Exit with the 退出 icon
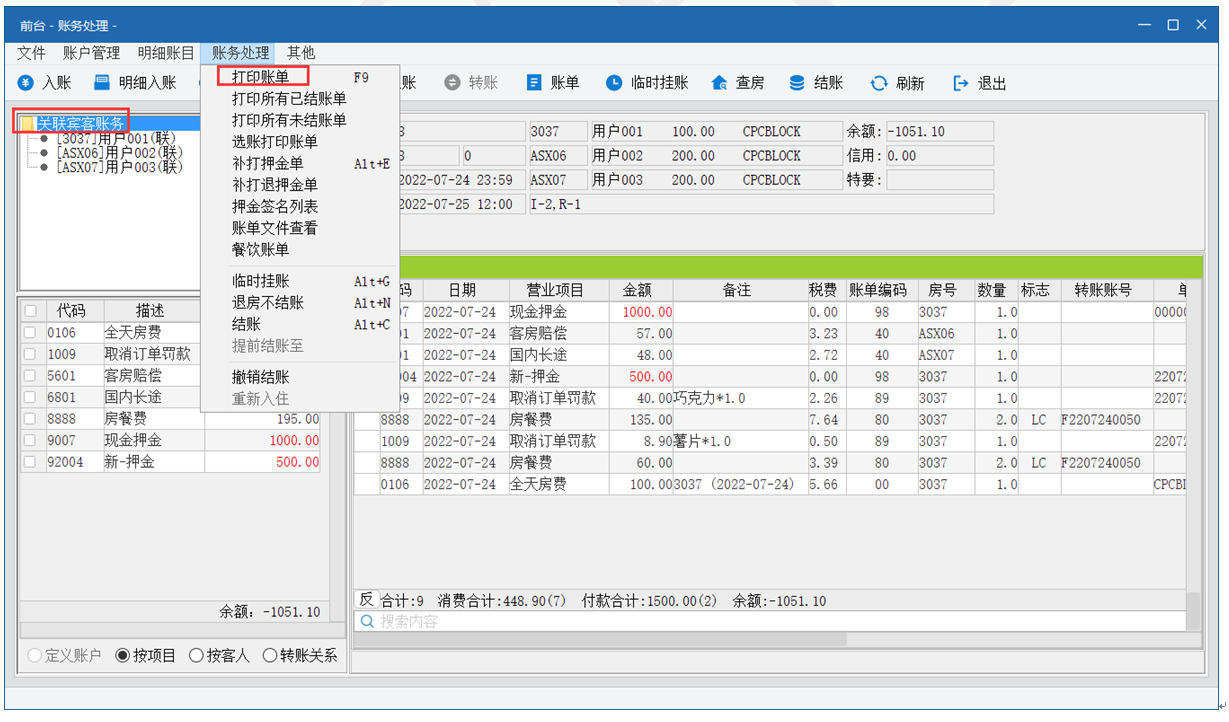 coord(961,83)
